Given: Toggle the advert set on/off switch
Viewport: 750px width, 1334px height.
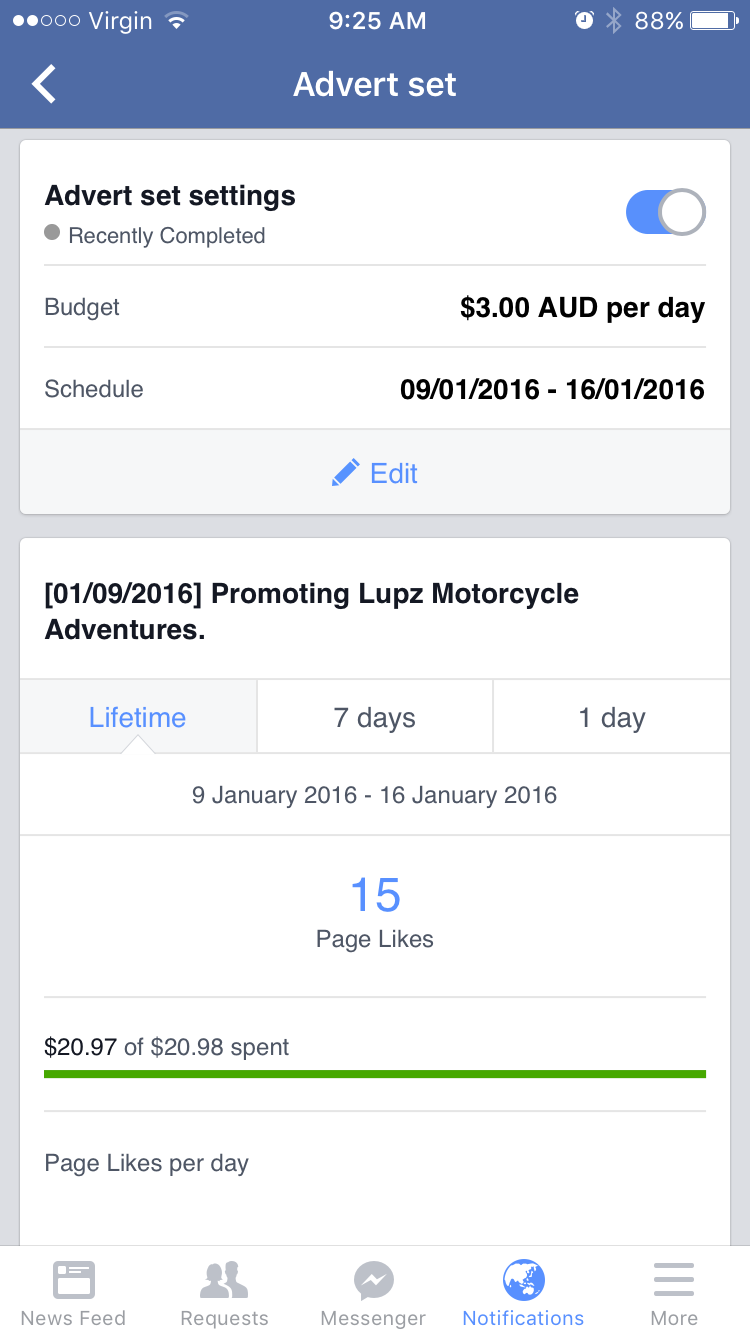Looking at the screenshot, I should (x=666, y=212).
